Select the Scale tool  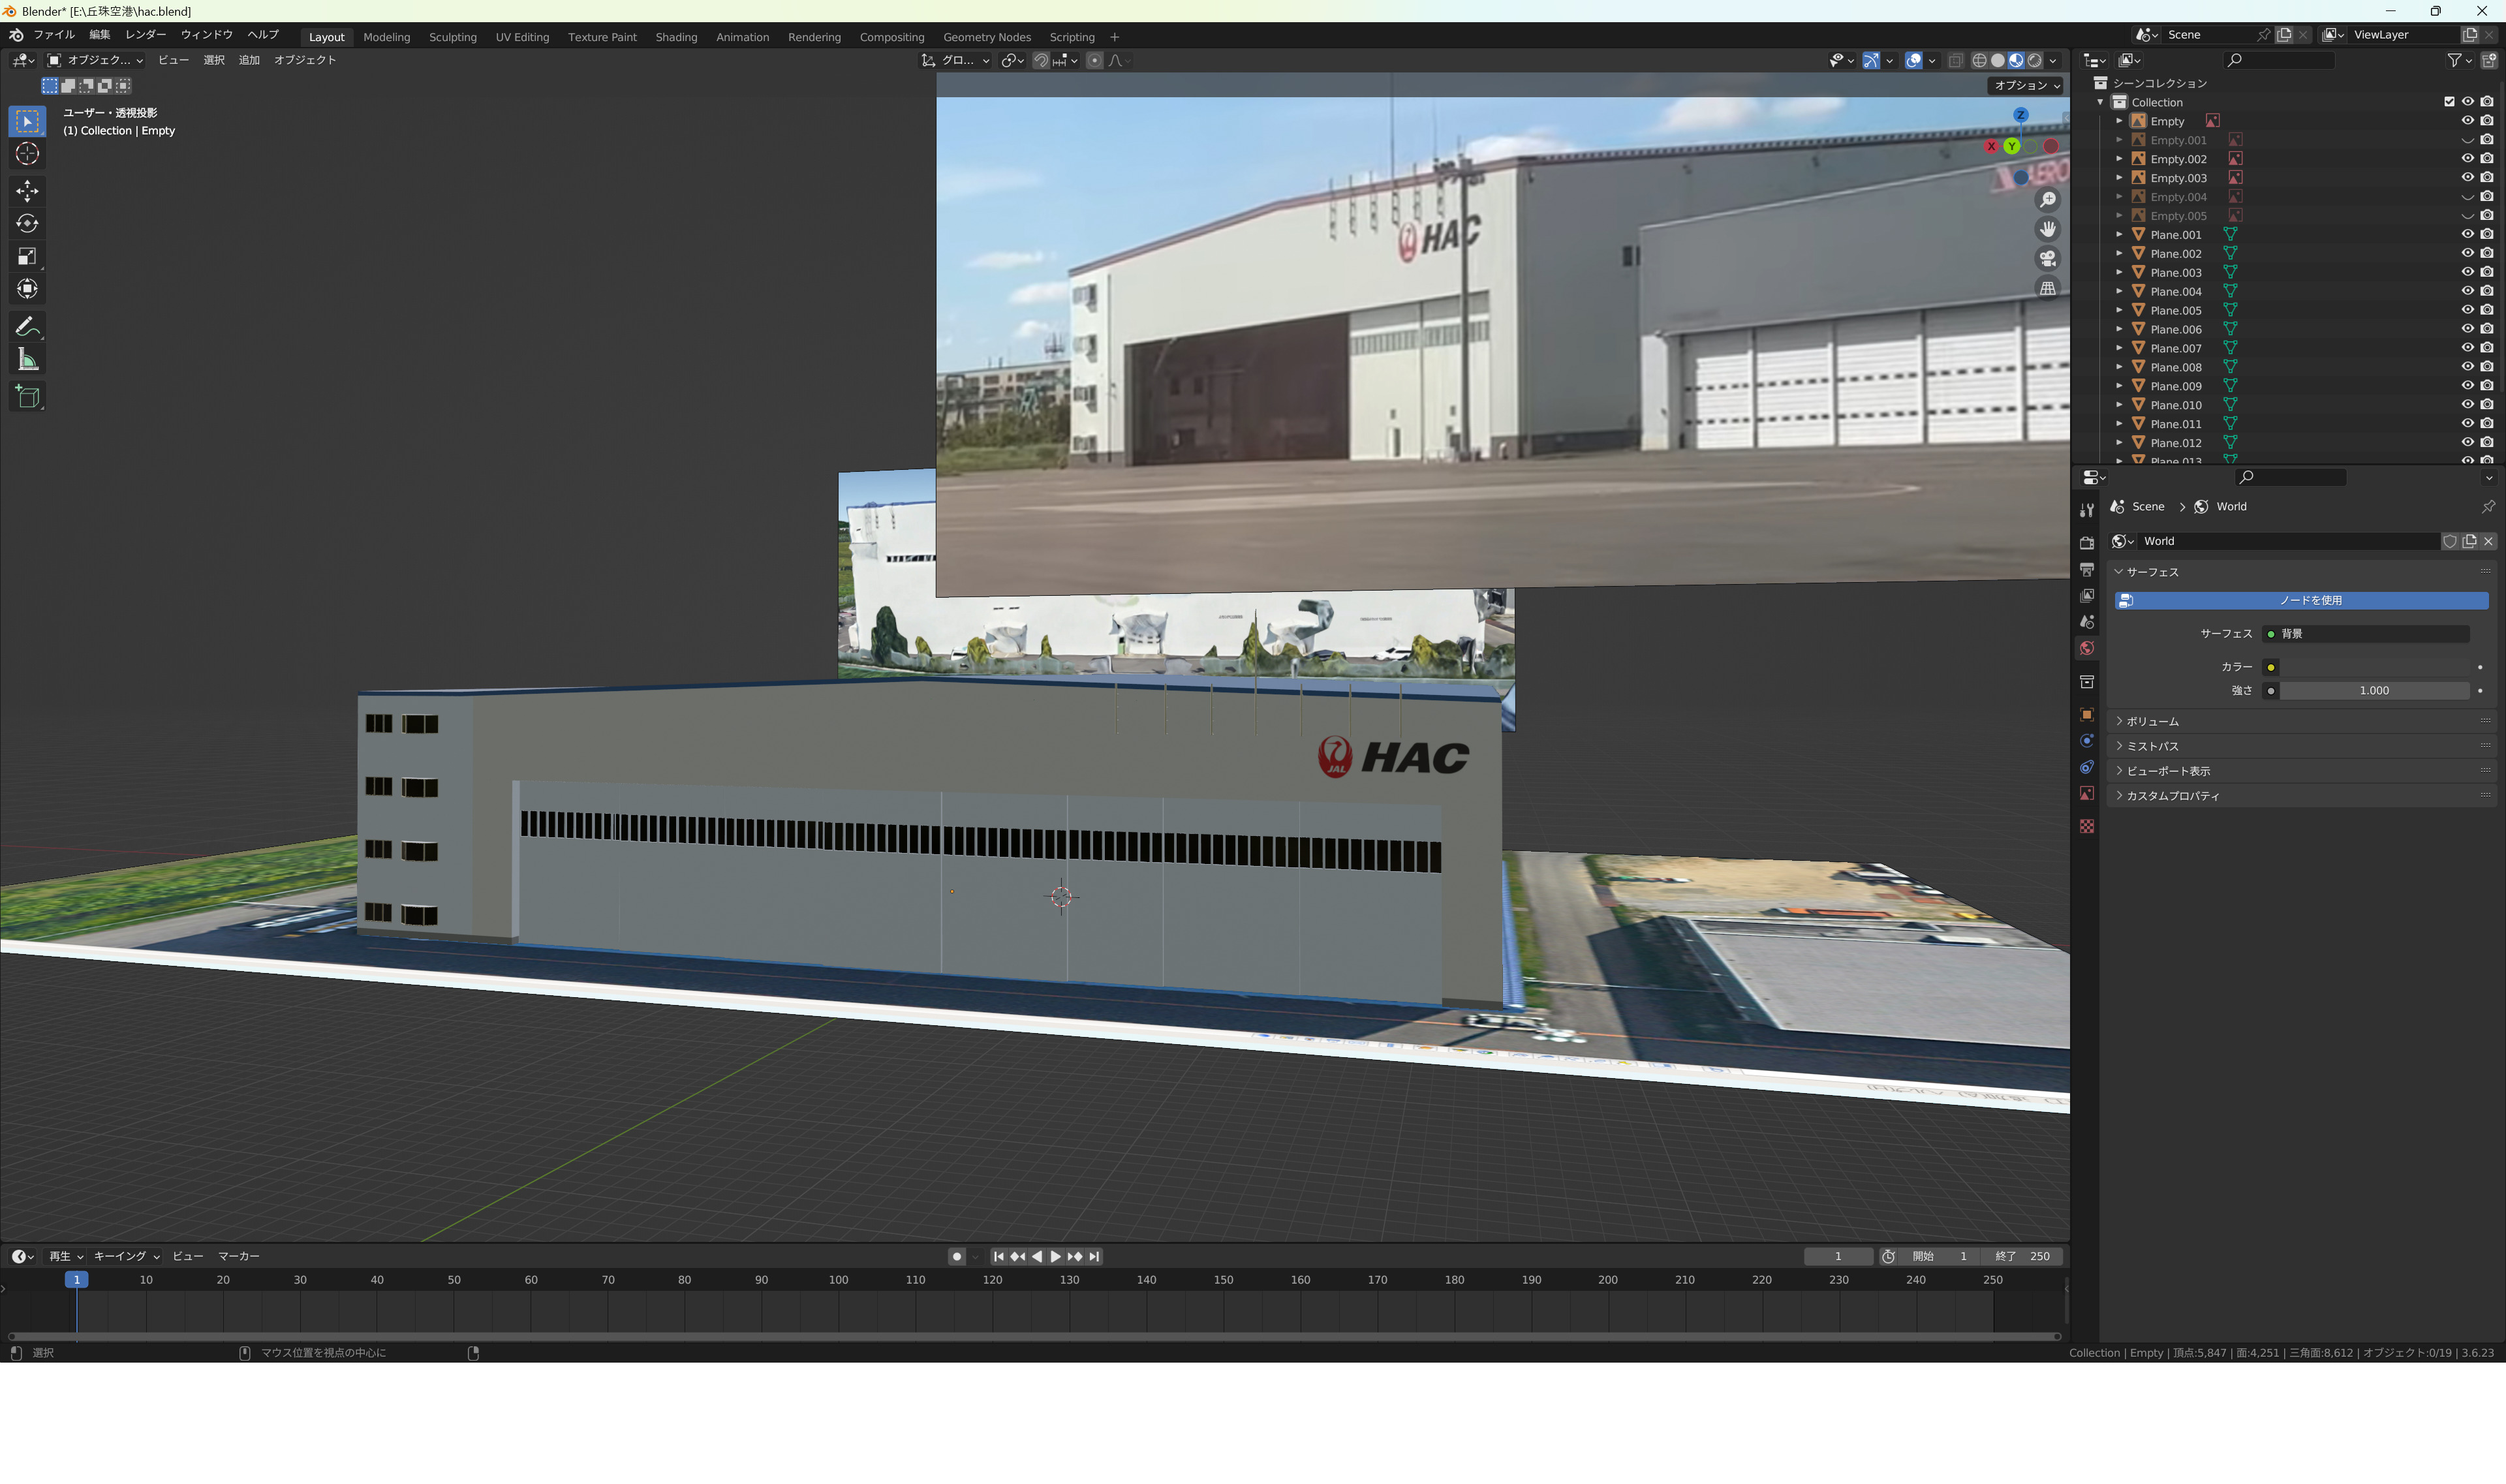[x=27, y=256]
